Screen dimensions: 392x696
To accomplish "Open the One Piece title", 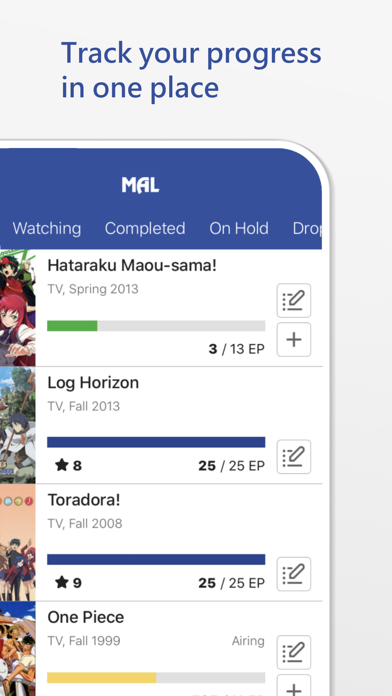I will coord(86,617).
